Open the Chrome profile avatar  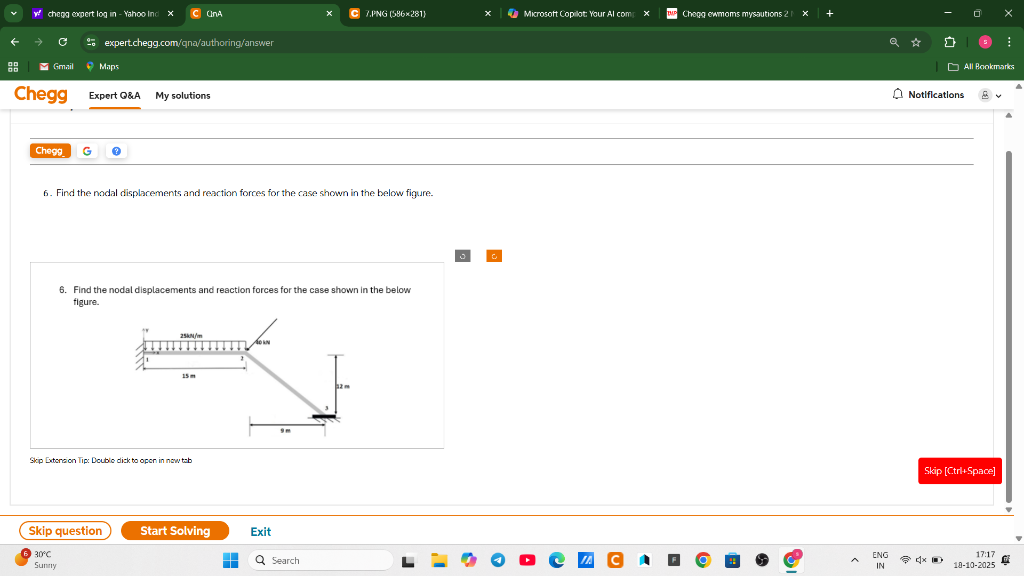click(985, 42)
